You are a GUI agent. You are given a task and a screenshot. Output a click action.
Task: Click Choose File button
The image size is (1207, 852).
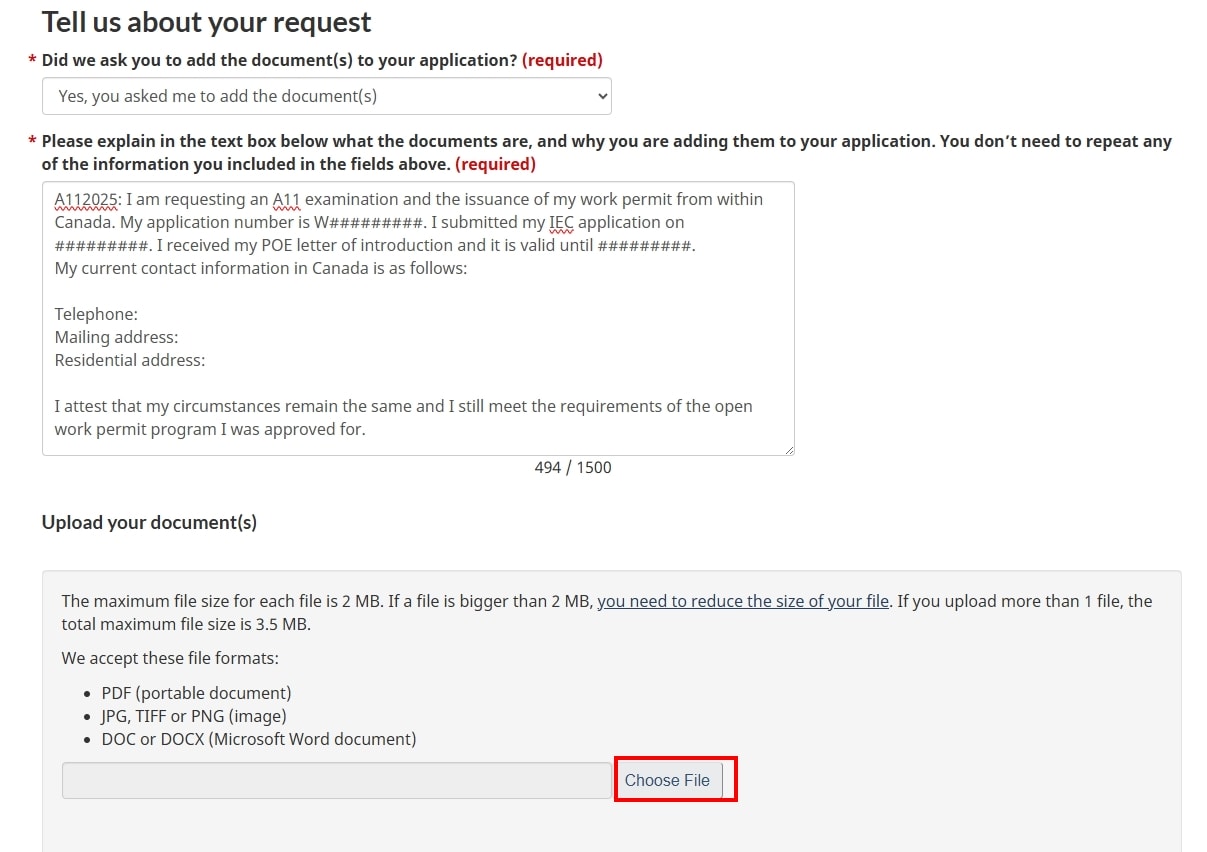coord(667,780)
